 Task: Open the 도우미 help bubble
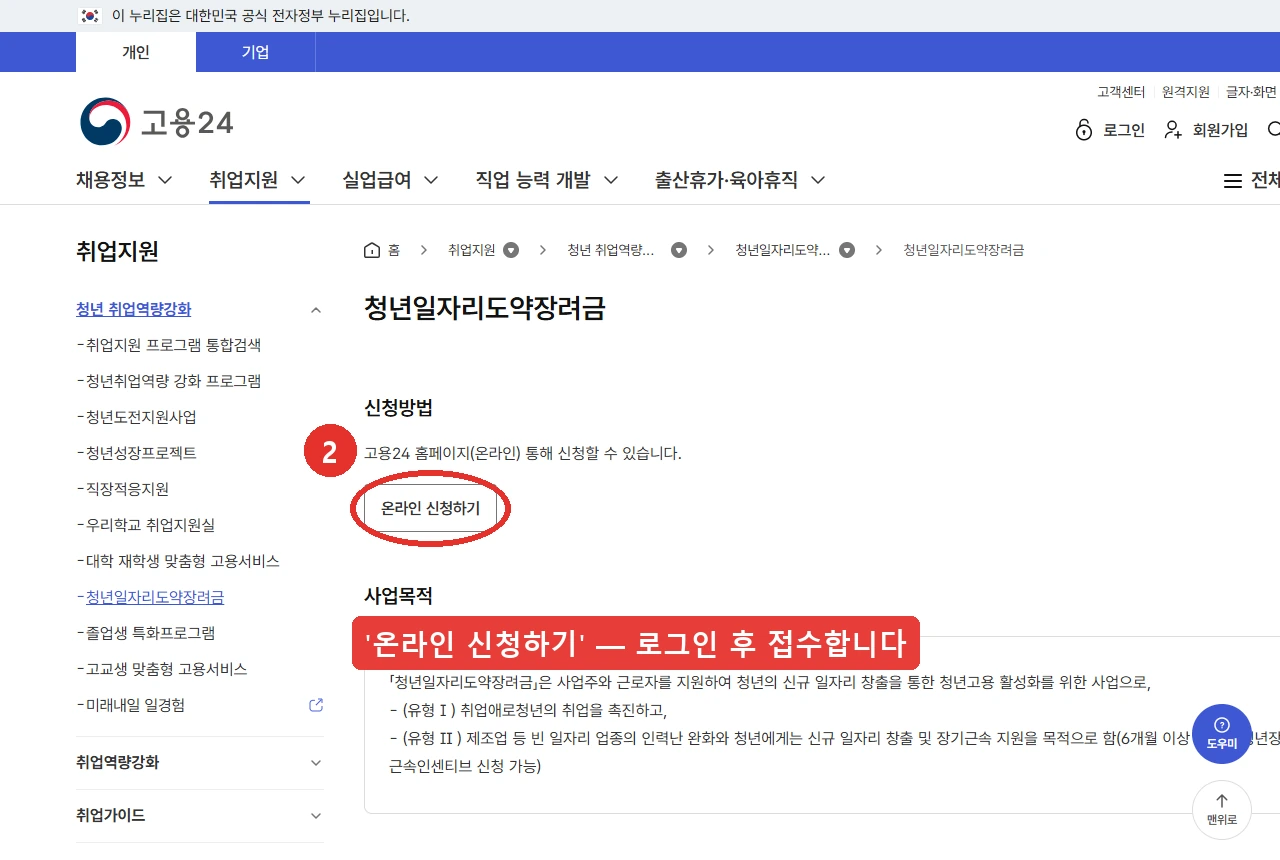tap(1221, 733)
